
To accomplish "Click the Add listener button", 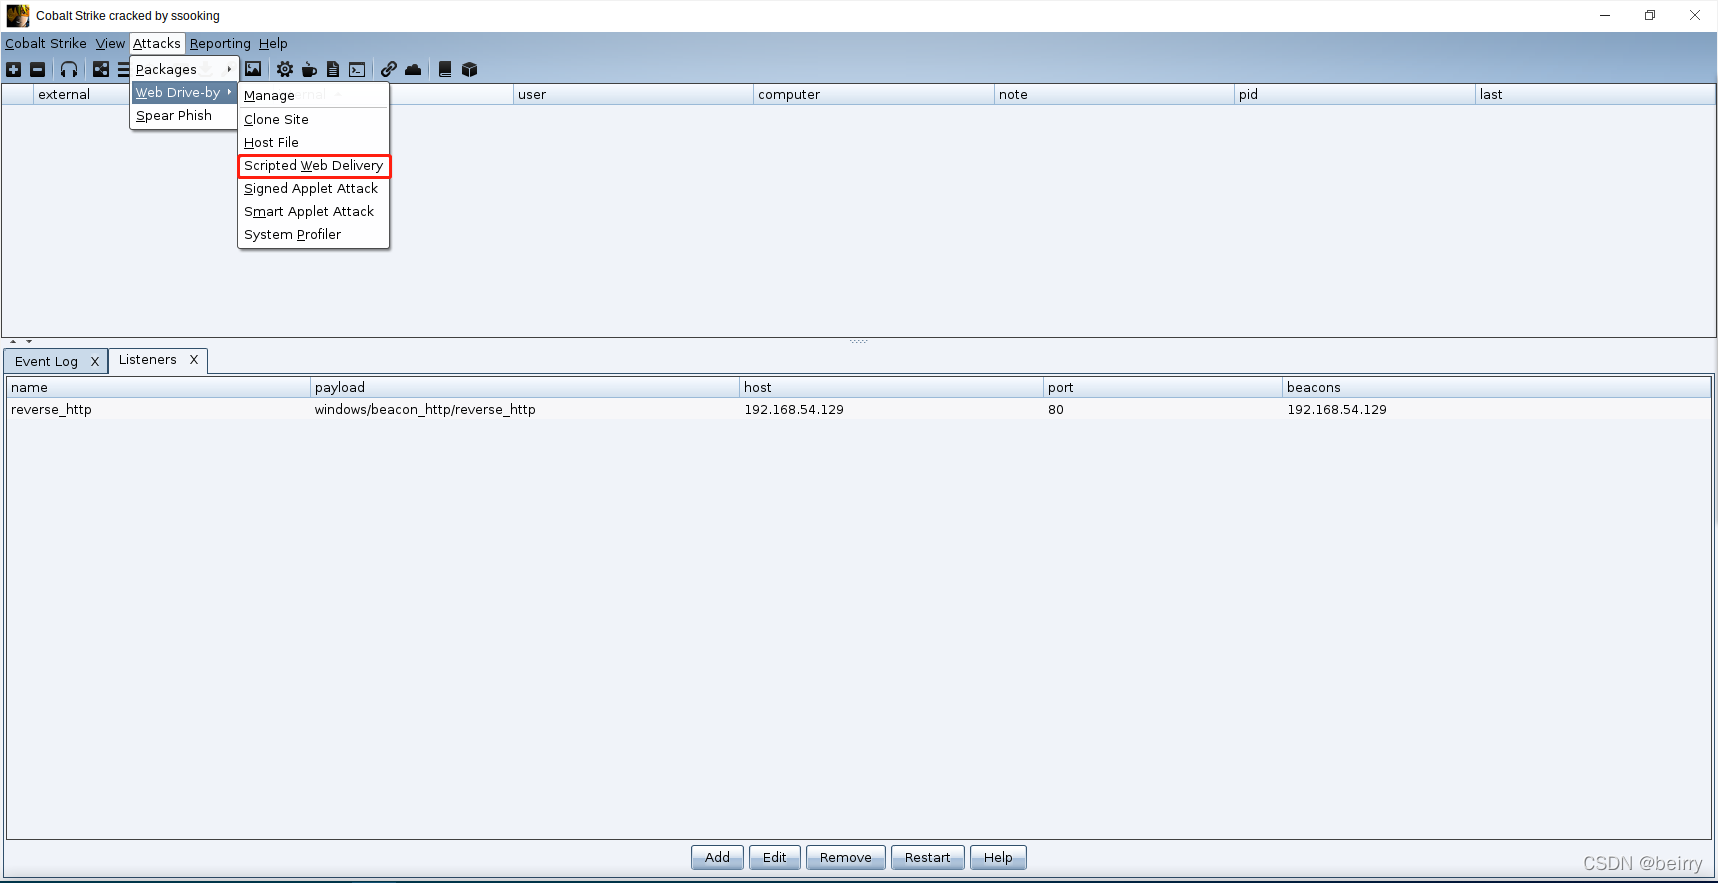I will coord(717,857).
